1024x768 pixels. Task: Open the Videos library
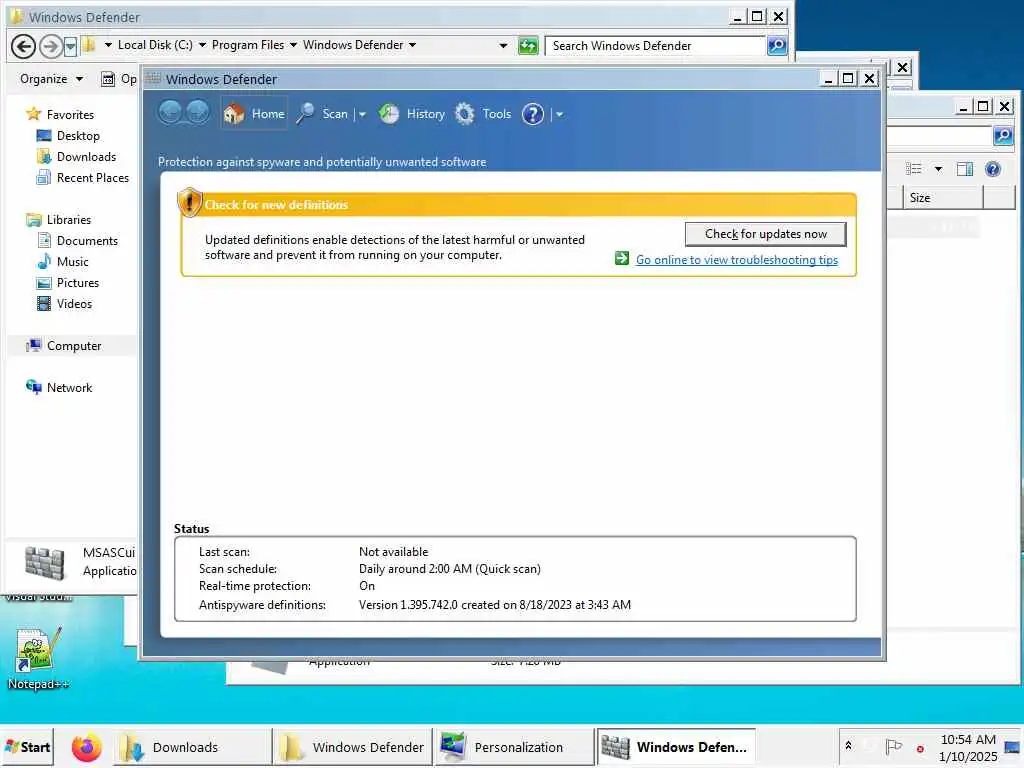click(74, 304)
